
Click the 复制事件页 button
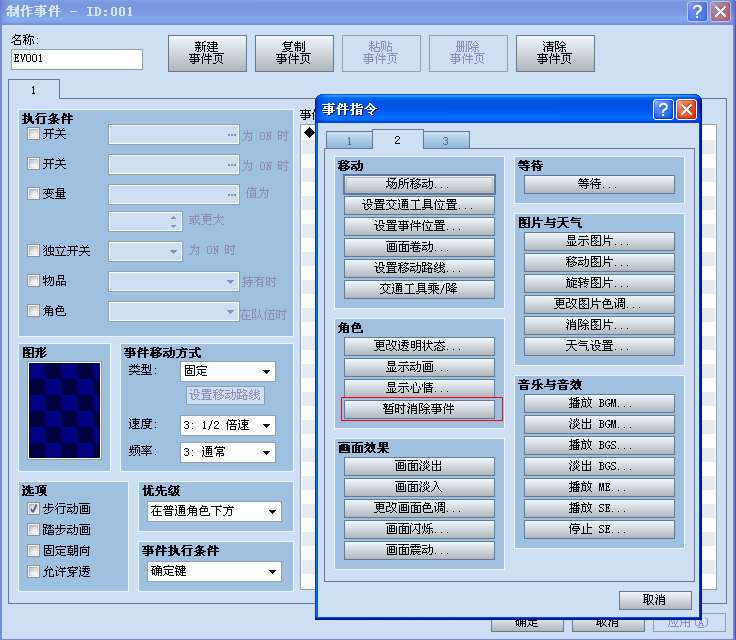point(294,53)
